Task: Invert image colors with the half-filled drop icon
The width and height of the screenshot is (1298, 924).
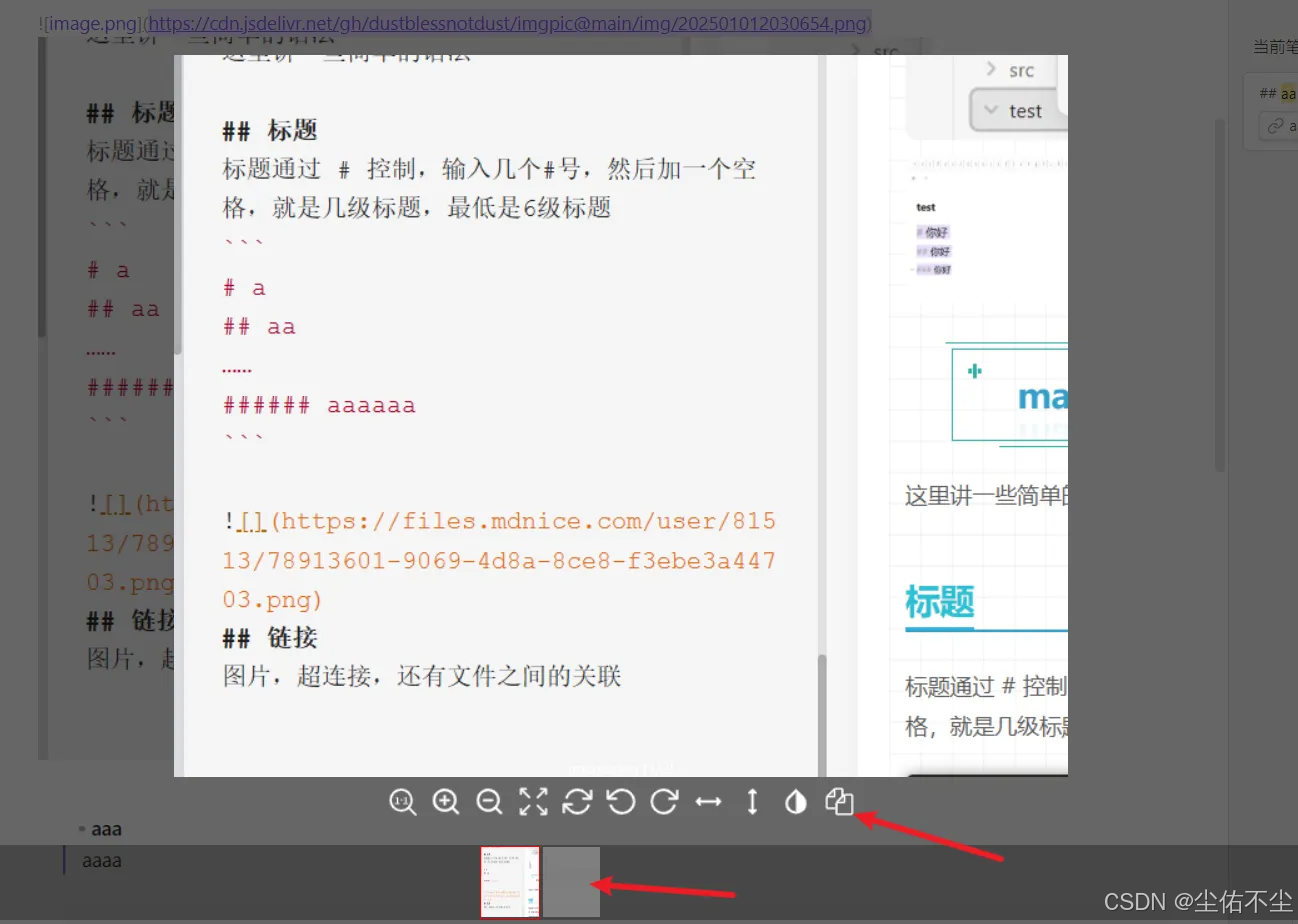Action: click(x=796, y=802)
